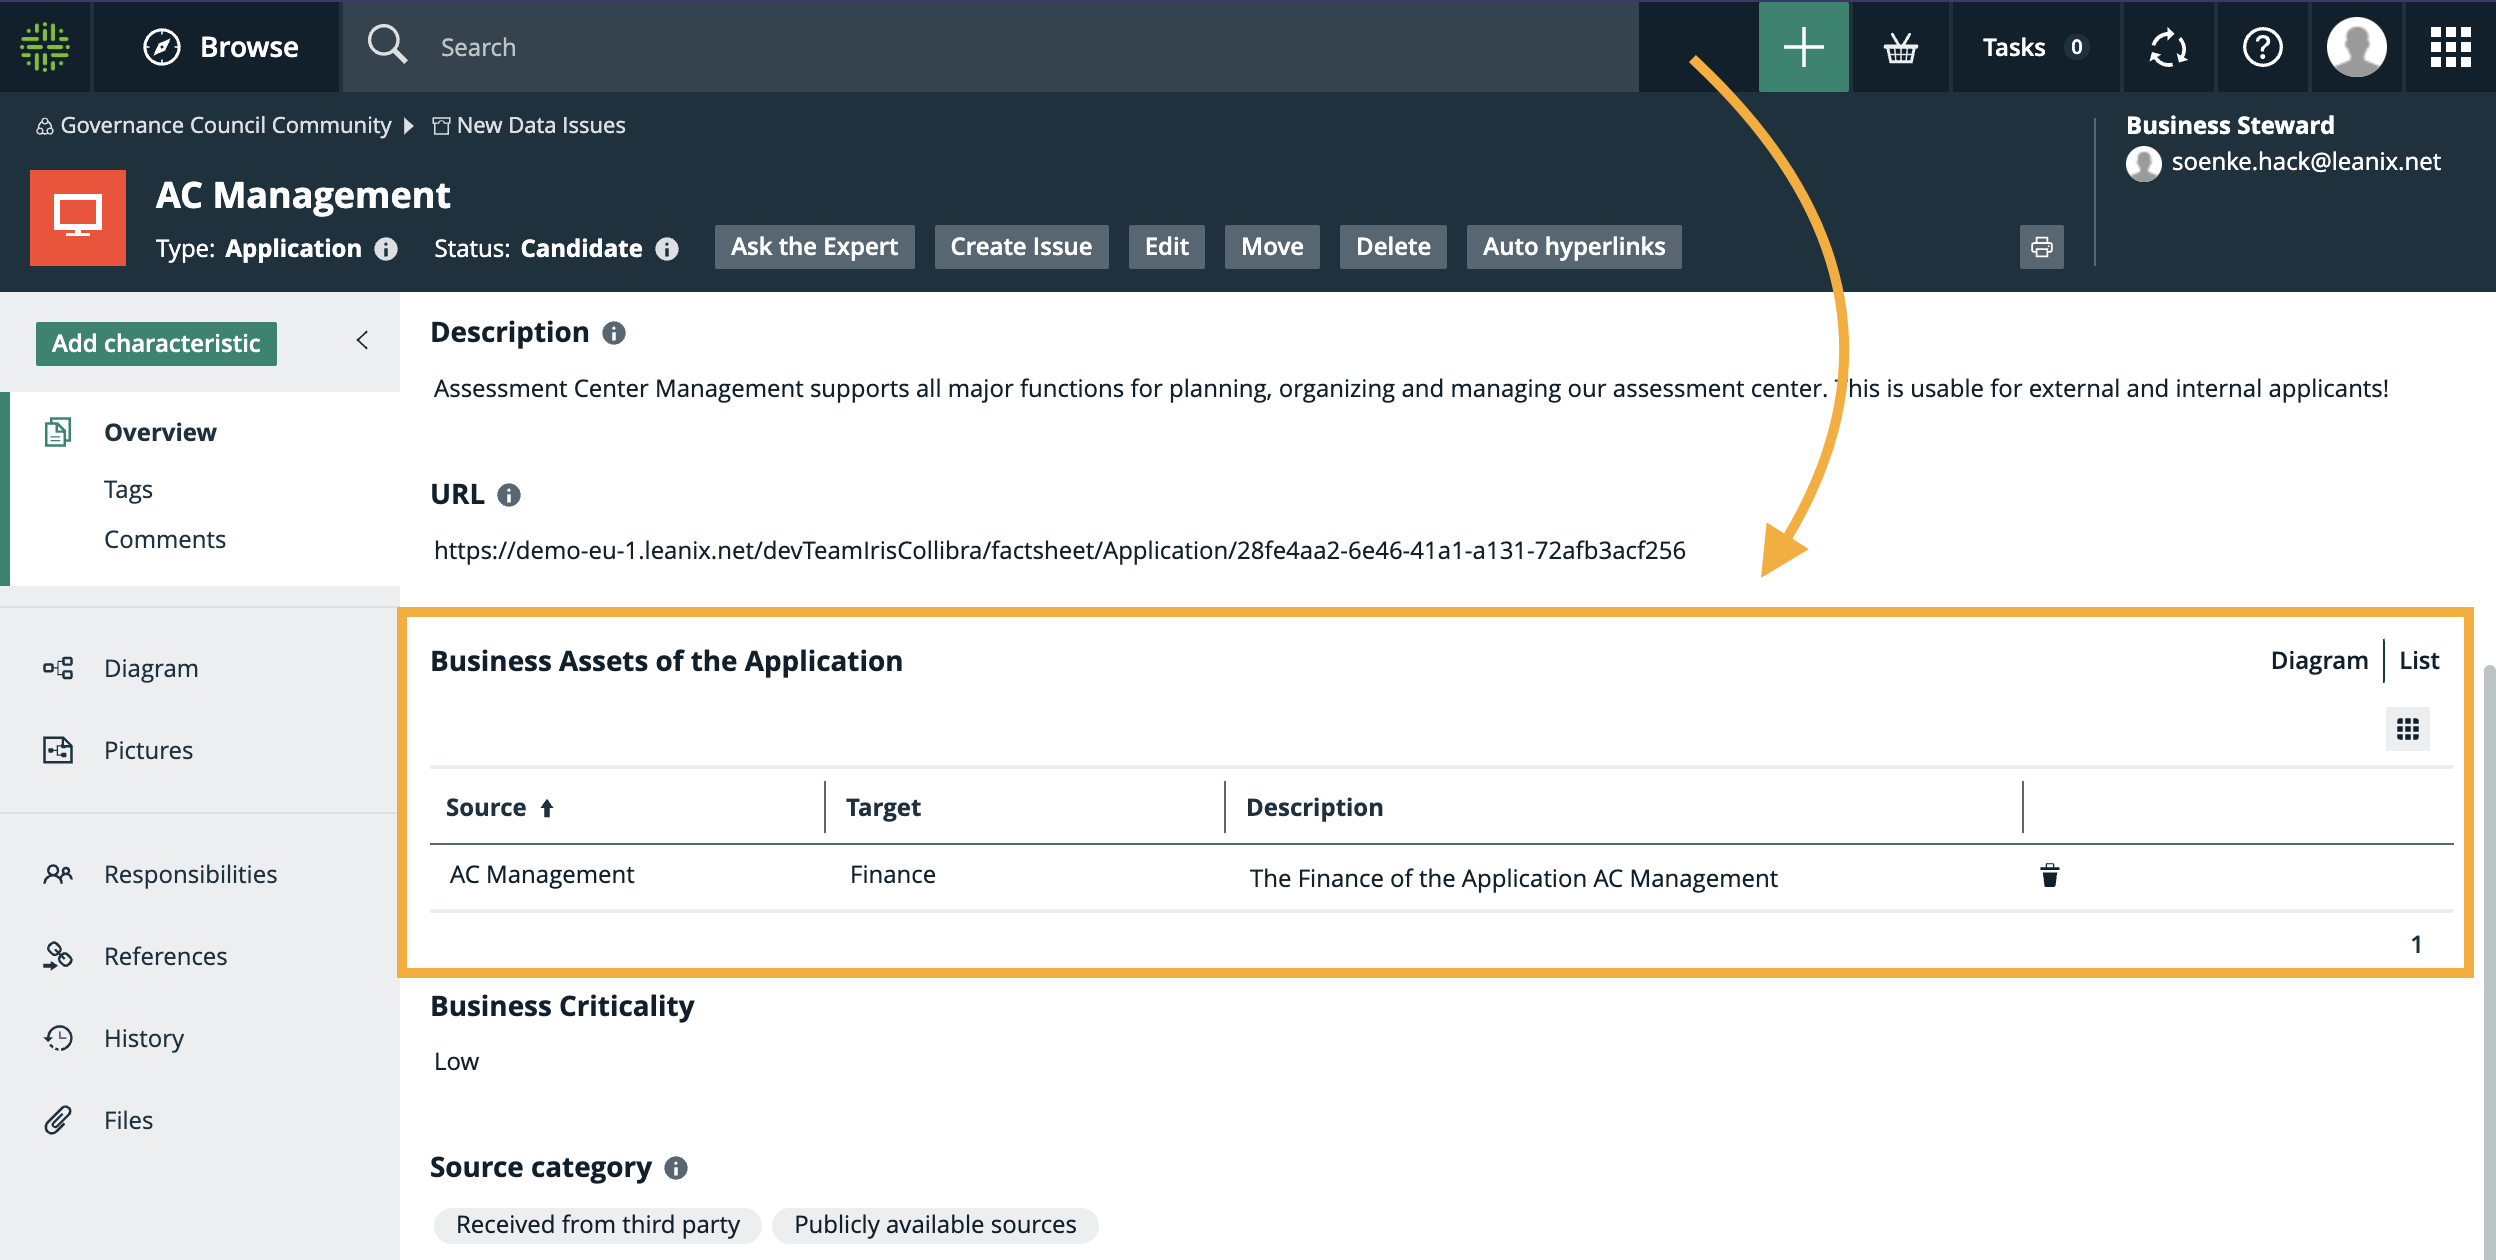Delete the AC Management relation row
Screen dimensions: 2496x1260
(x=2049, y=876)
